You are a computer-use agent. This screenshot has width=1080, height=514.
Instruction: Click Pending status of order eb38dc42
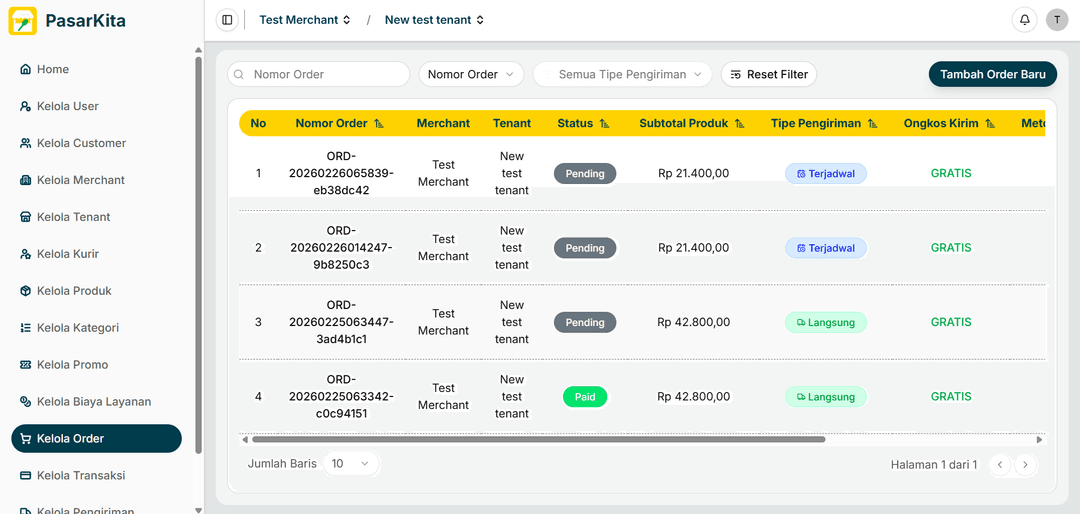pos(585,174)
